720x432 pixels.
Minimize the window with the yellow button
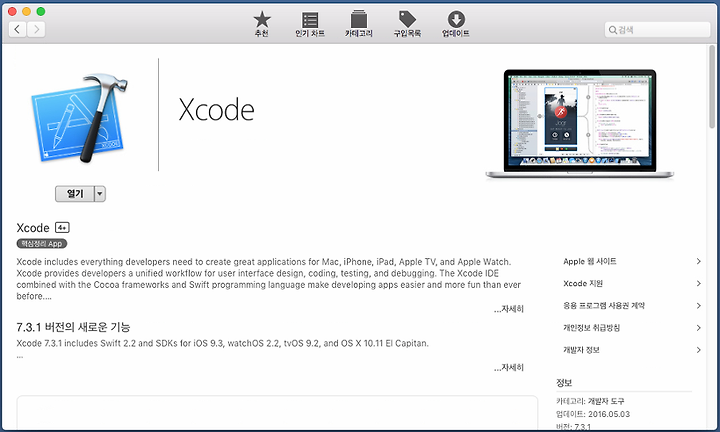(x=27, y=11)
